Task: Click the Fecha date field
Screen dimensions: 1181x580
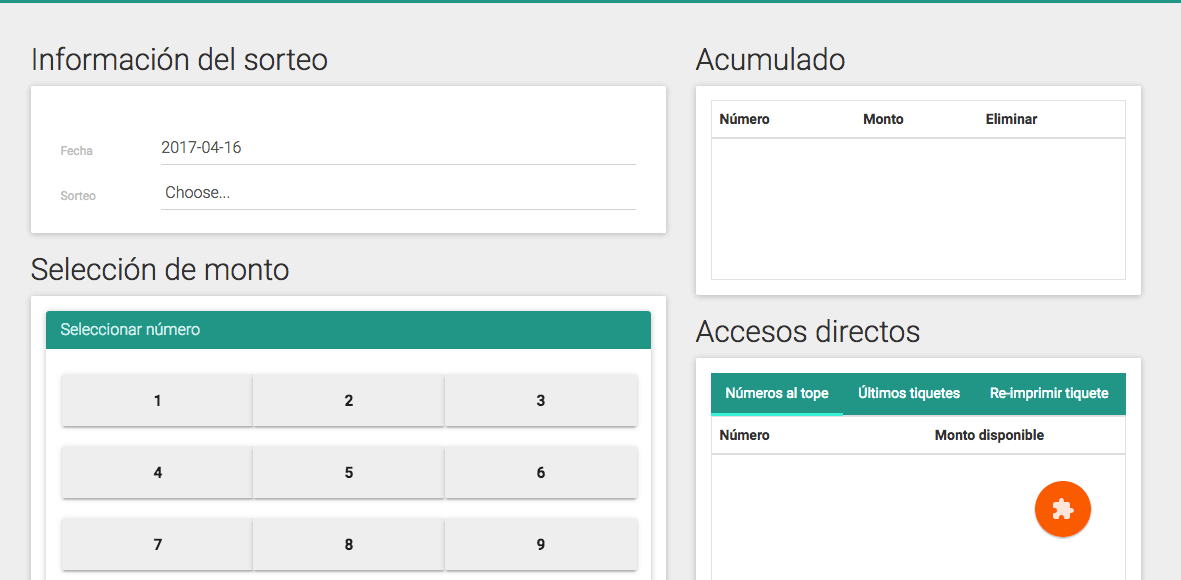Action: [x=398, y=148]
